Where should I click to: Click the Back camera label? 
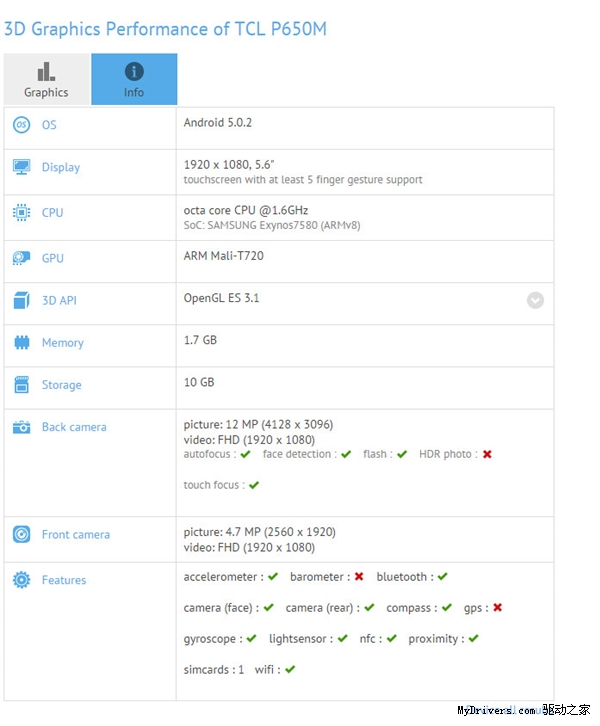pyautogui.click(x=74, y=427)
